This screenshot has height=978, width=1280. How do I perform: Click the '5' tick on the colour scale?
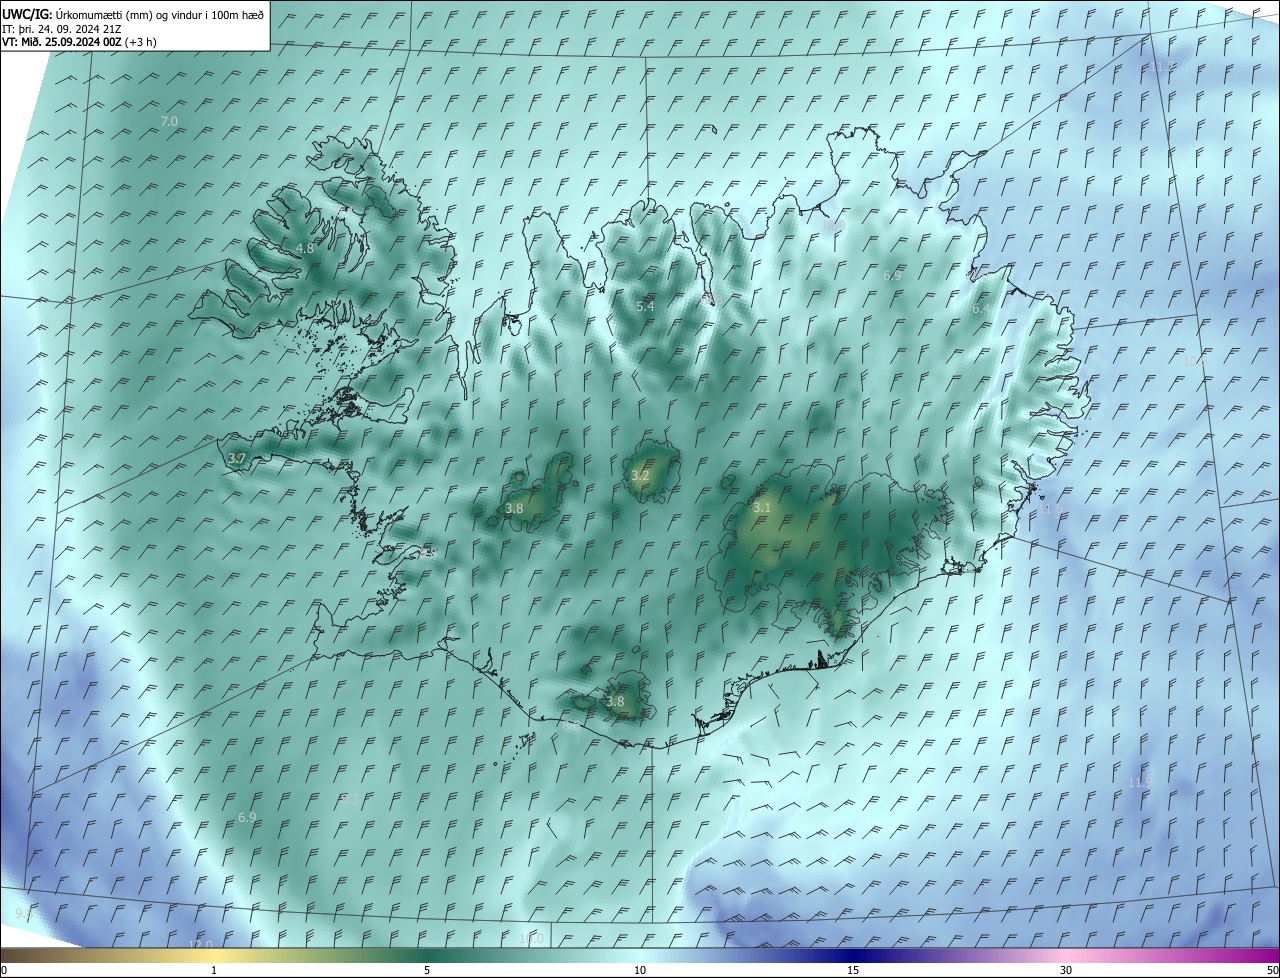(x=427, y=970)
